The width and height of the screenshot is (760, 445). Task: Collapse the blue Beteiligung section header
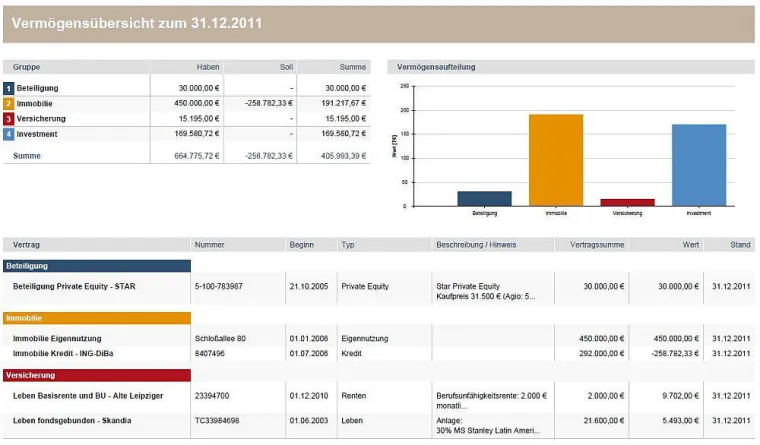(x=96, y=266)
